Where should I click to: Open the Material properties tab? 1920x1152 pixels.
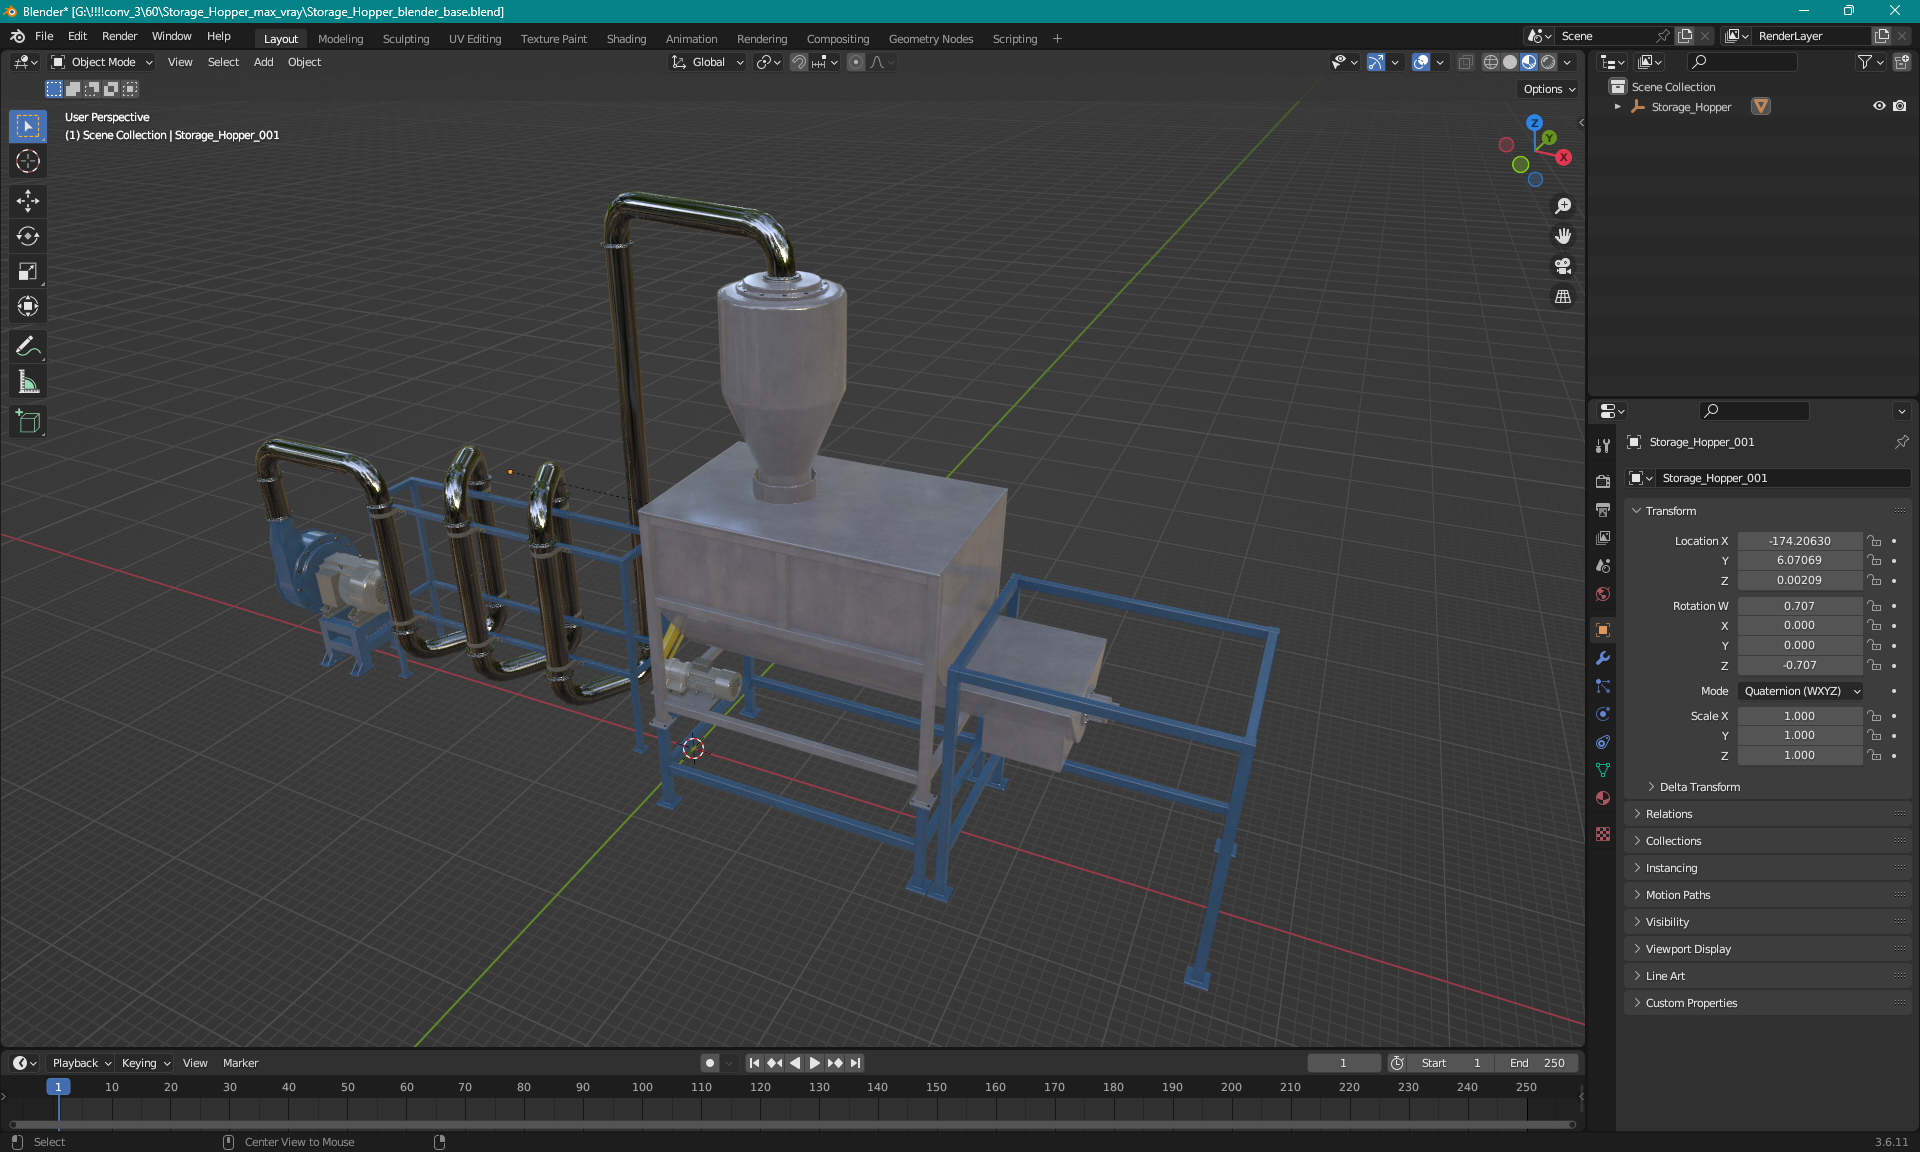coord(1603,798)
